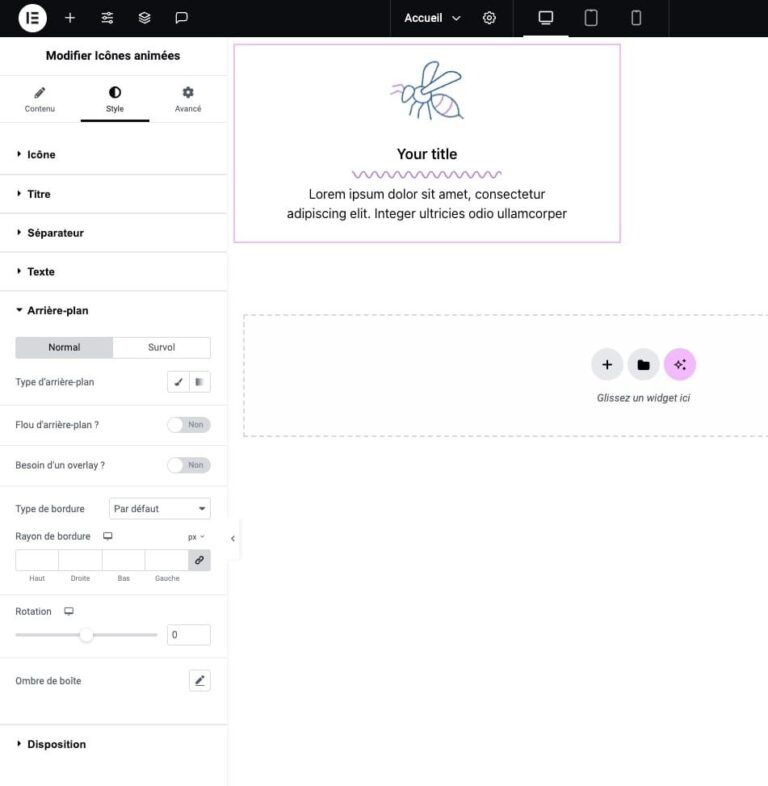The height and width of the screenshot is (786, 768).
Task: Switch to the Avancé tab
Action: click(188, 99)
